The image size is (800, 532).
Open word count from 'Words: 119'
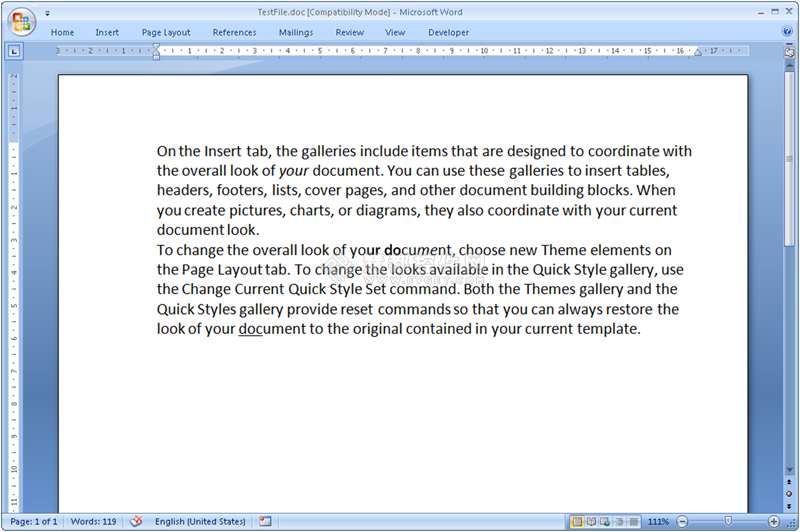coord(93,522)
